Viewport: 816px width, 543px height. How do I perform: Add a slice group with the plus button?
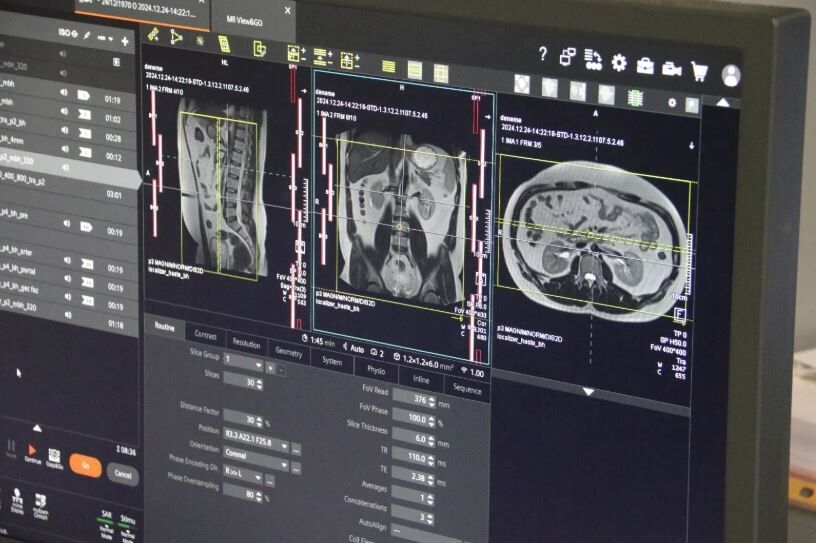click(x=271, y=369)
